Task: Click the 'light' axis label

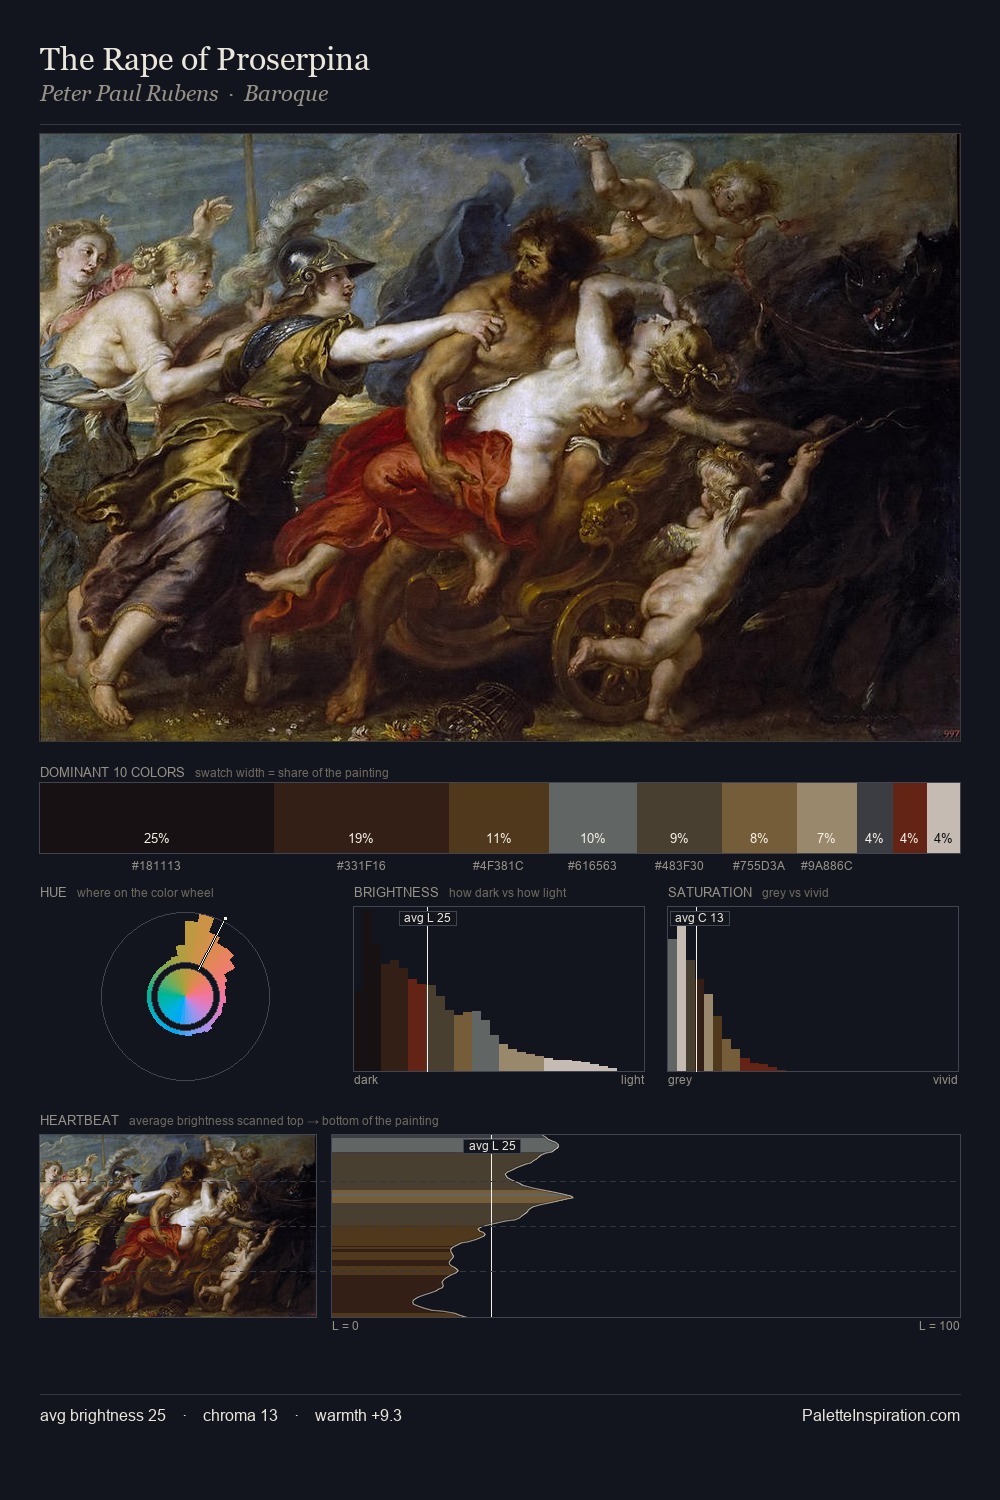Action: 633,1080
